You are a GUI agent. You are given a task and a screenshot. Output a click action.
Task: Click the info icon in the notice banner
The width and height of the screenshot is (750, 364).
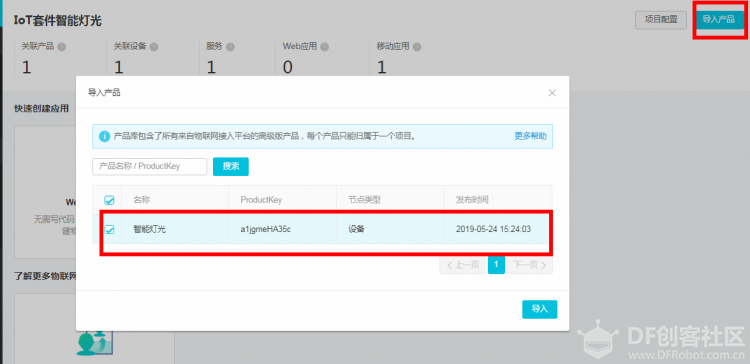pyautogui.click(x=104, y=136)
